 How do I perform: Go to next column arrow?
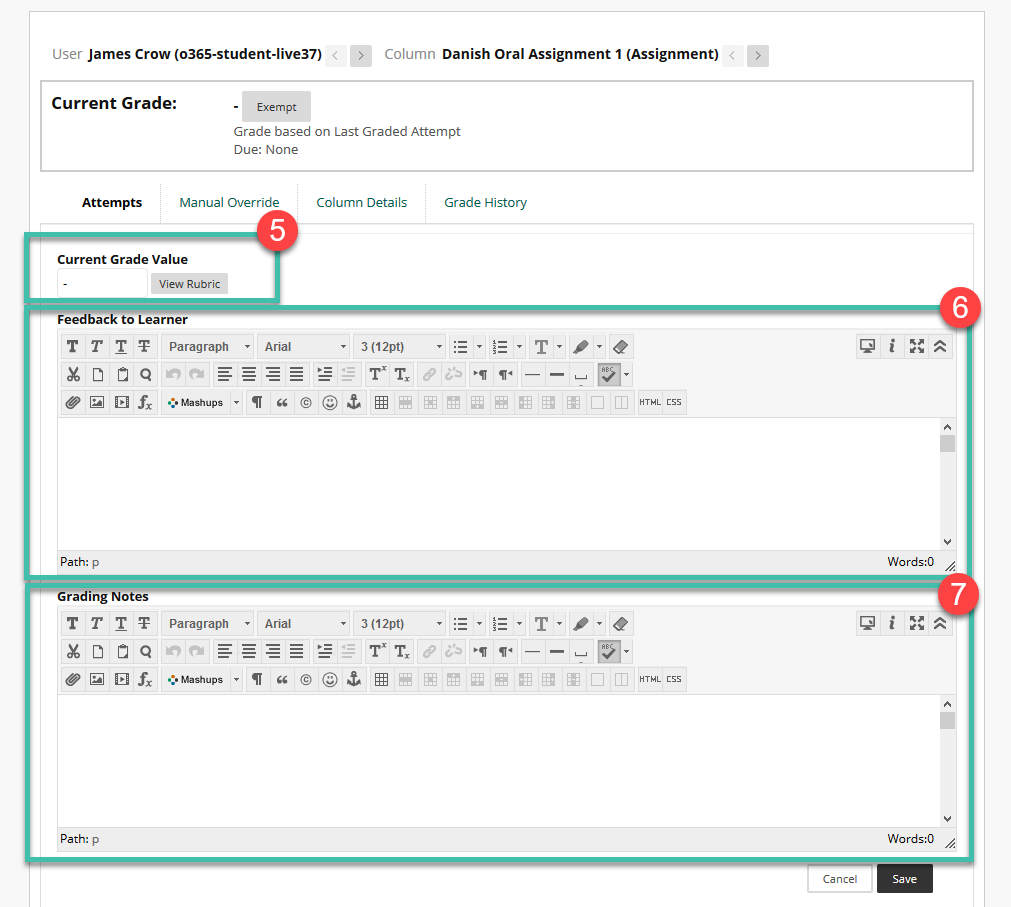758,55
